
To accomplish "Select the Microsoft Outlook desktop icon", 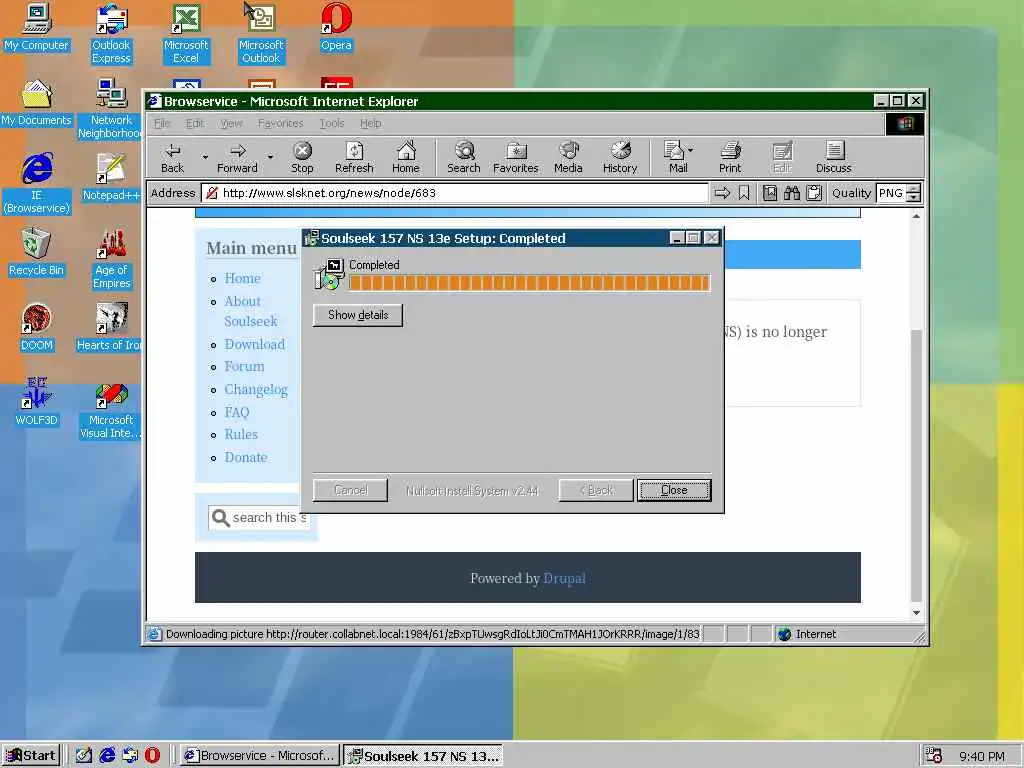I will click(261, 34).
